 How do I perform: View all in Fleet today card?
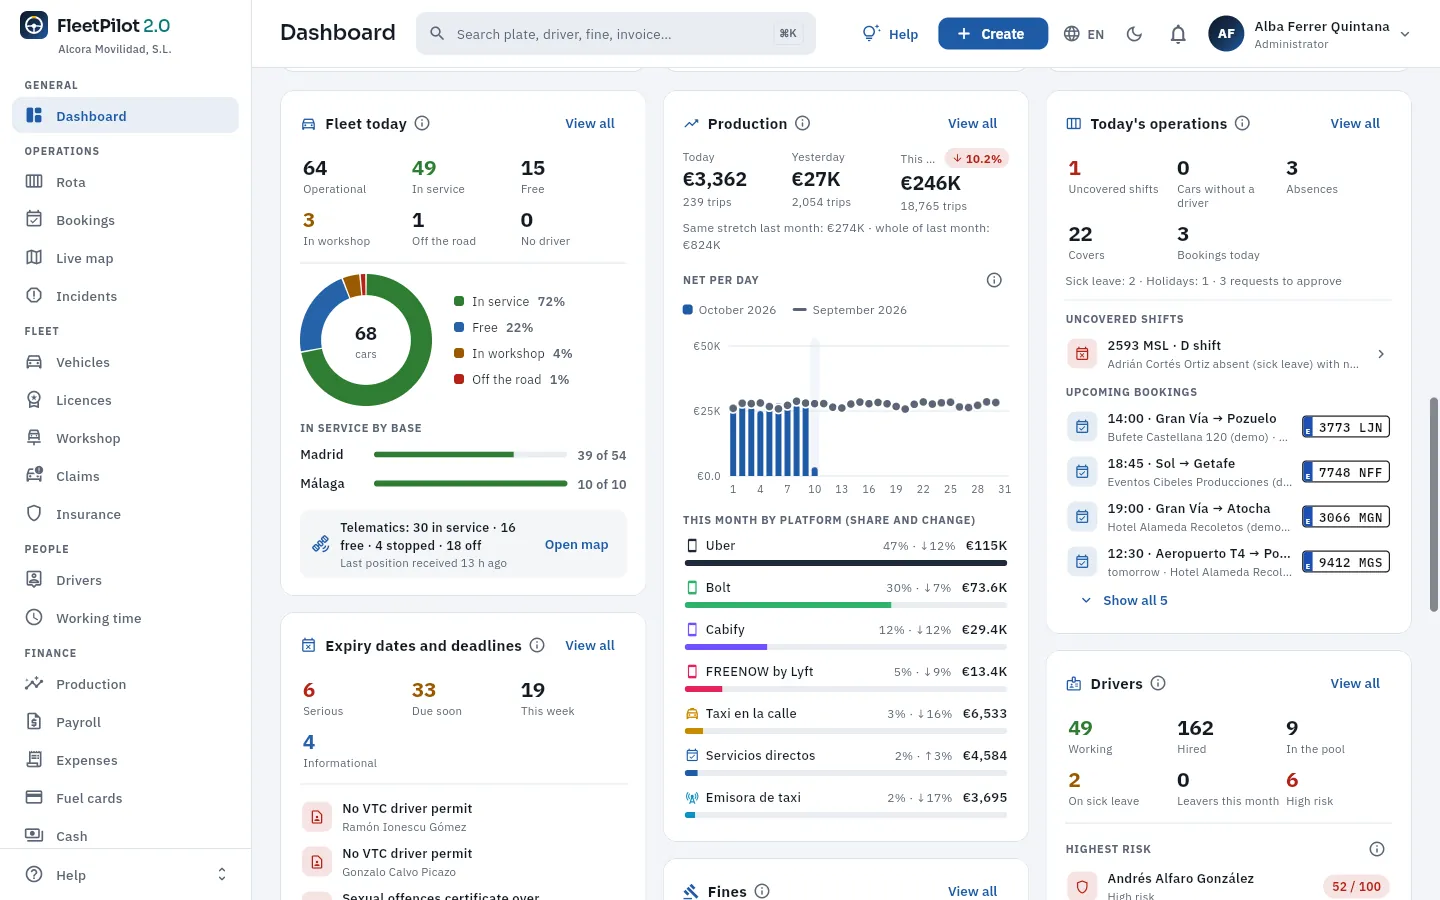[x=590, y=123]
